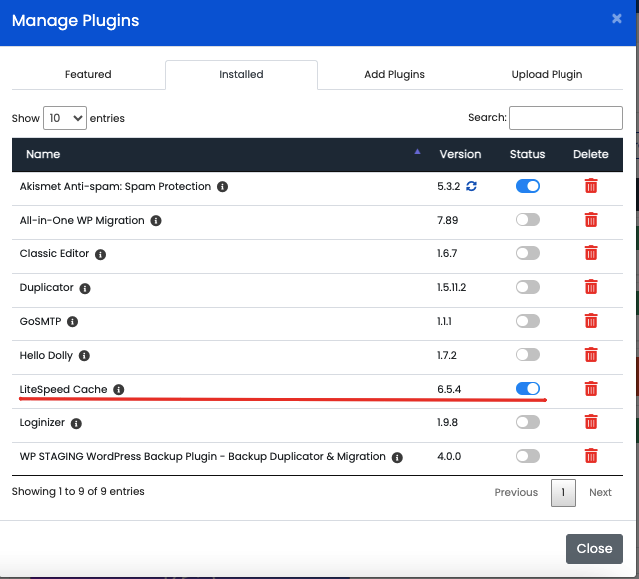Image resolution: width=639 pixels, height=579 pixels.
Task: Delete the WP STAGING plugin
Action: tap(591, 456)
